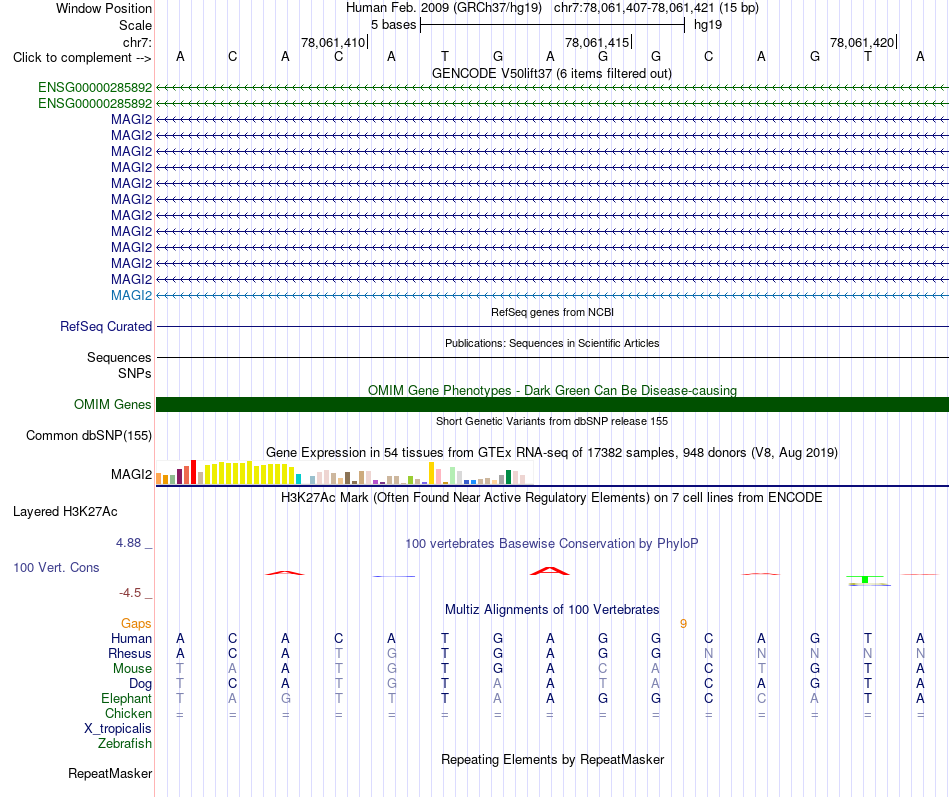Click the -4.5 PhyloP lower scale value
Viewport: 950px width, 797px height.
click(130, 593)
